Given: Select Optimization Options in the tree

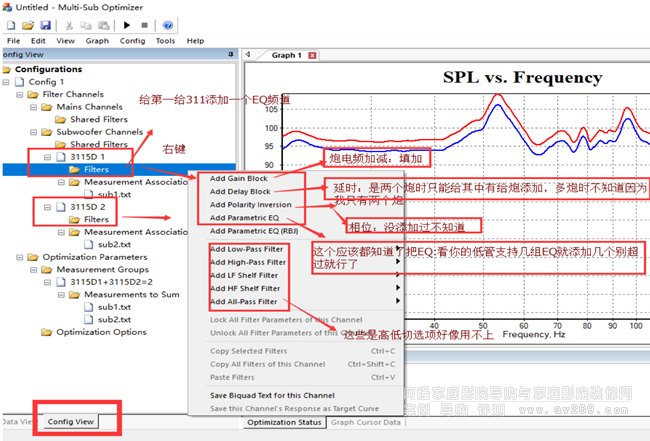Looking at the screenshot, I should [x=101, y=332].
